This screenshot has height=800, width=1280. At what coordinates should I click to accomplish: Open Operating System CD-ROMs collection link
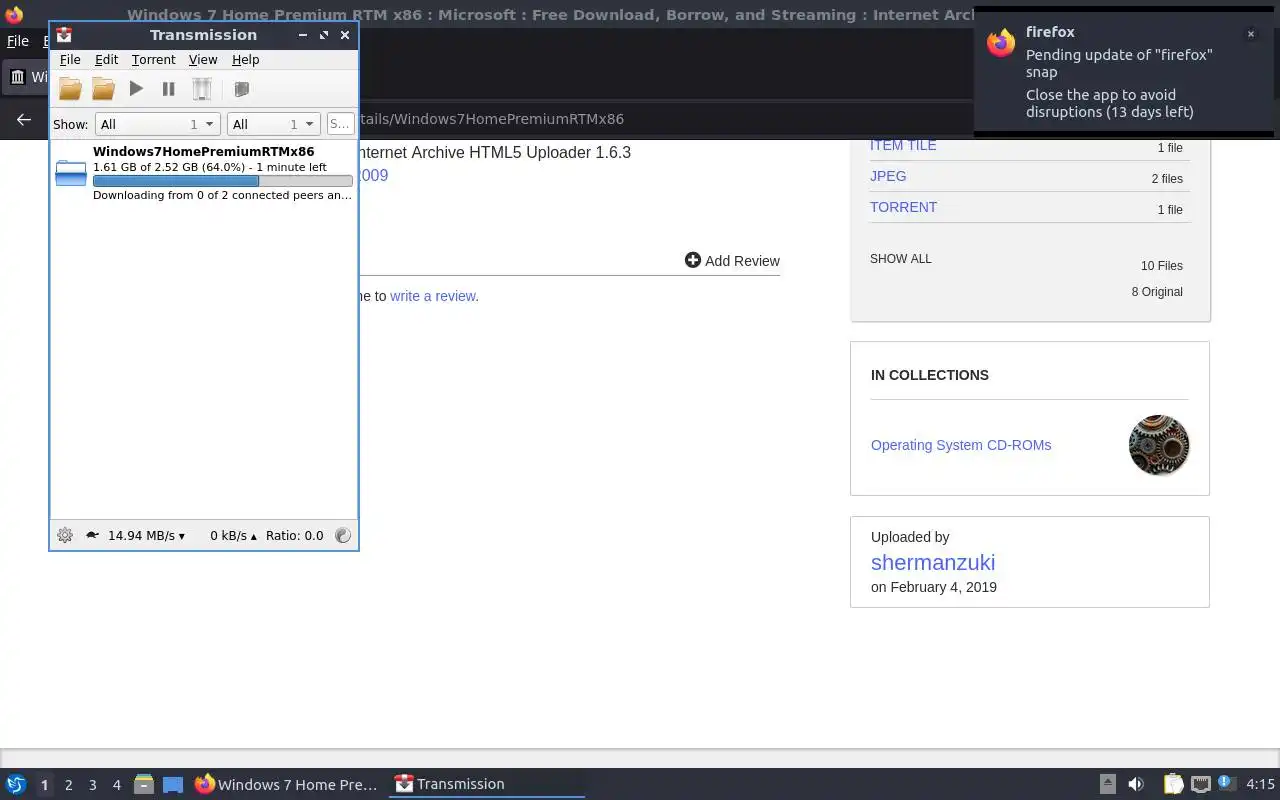(x=961, y=445)
